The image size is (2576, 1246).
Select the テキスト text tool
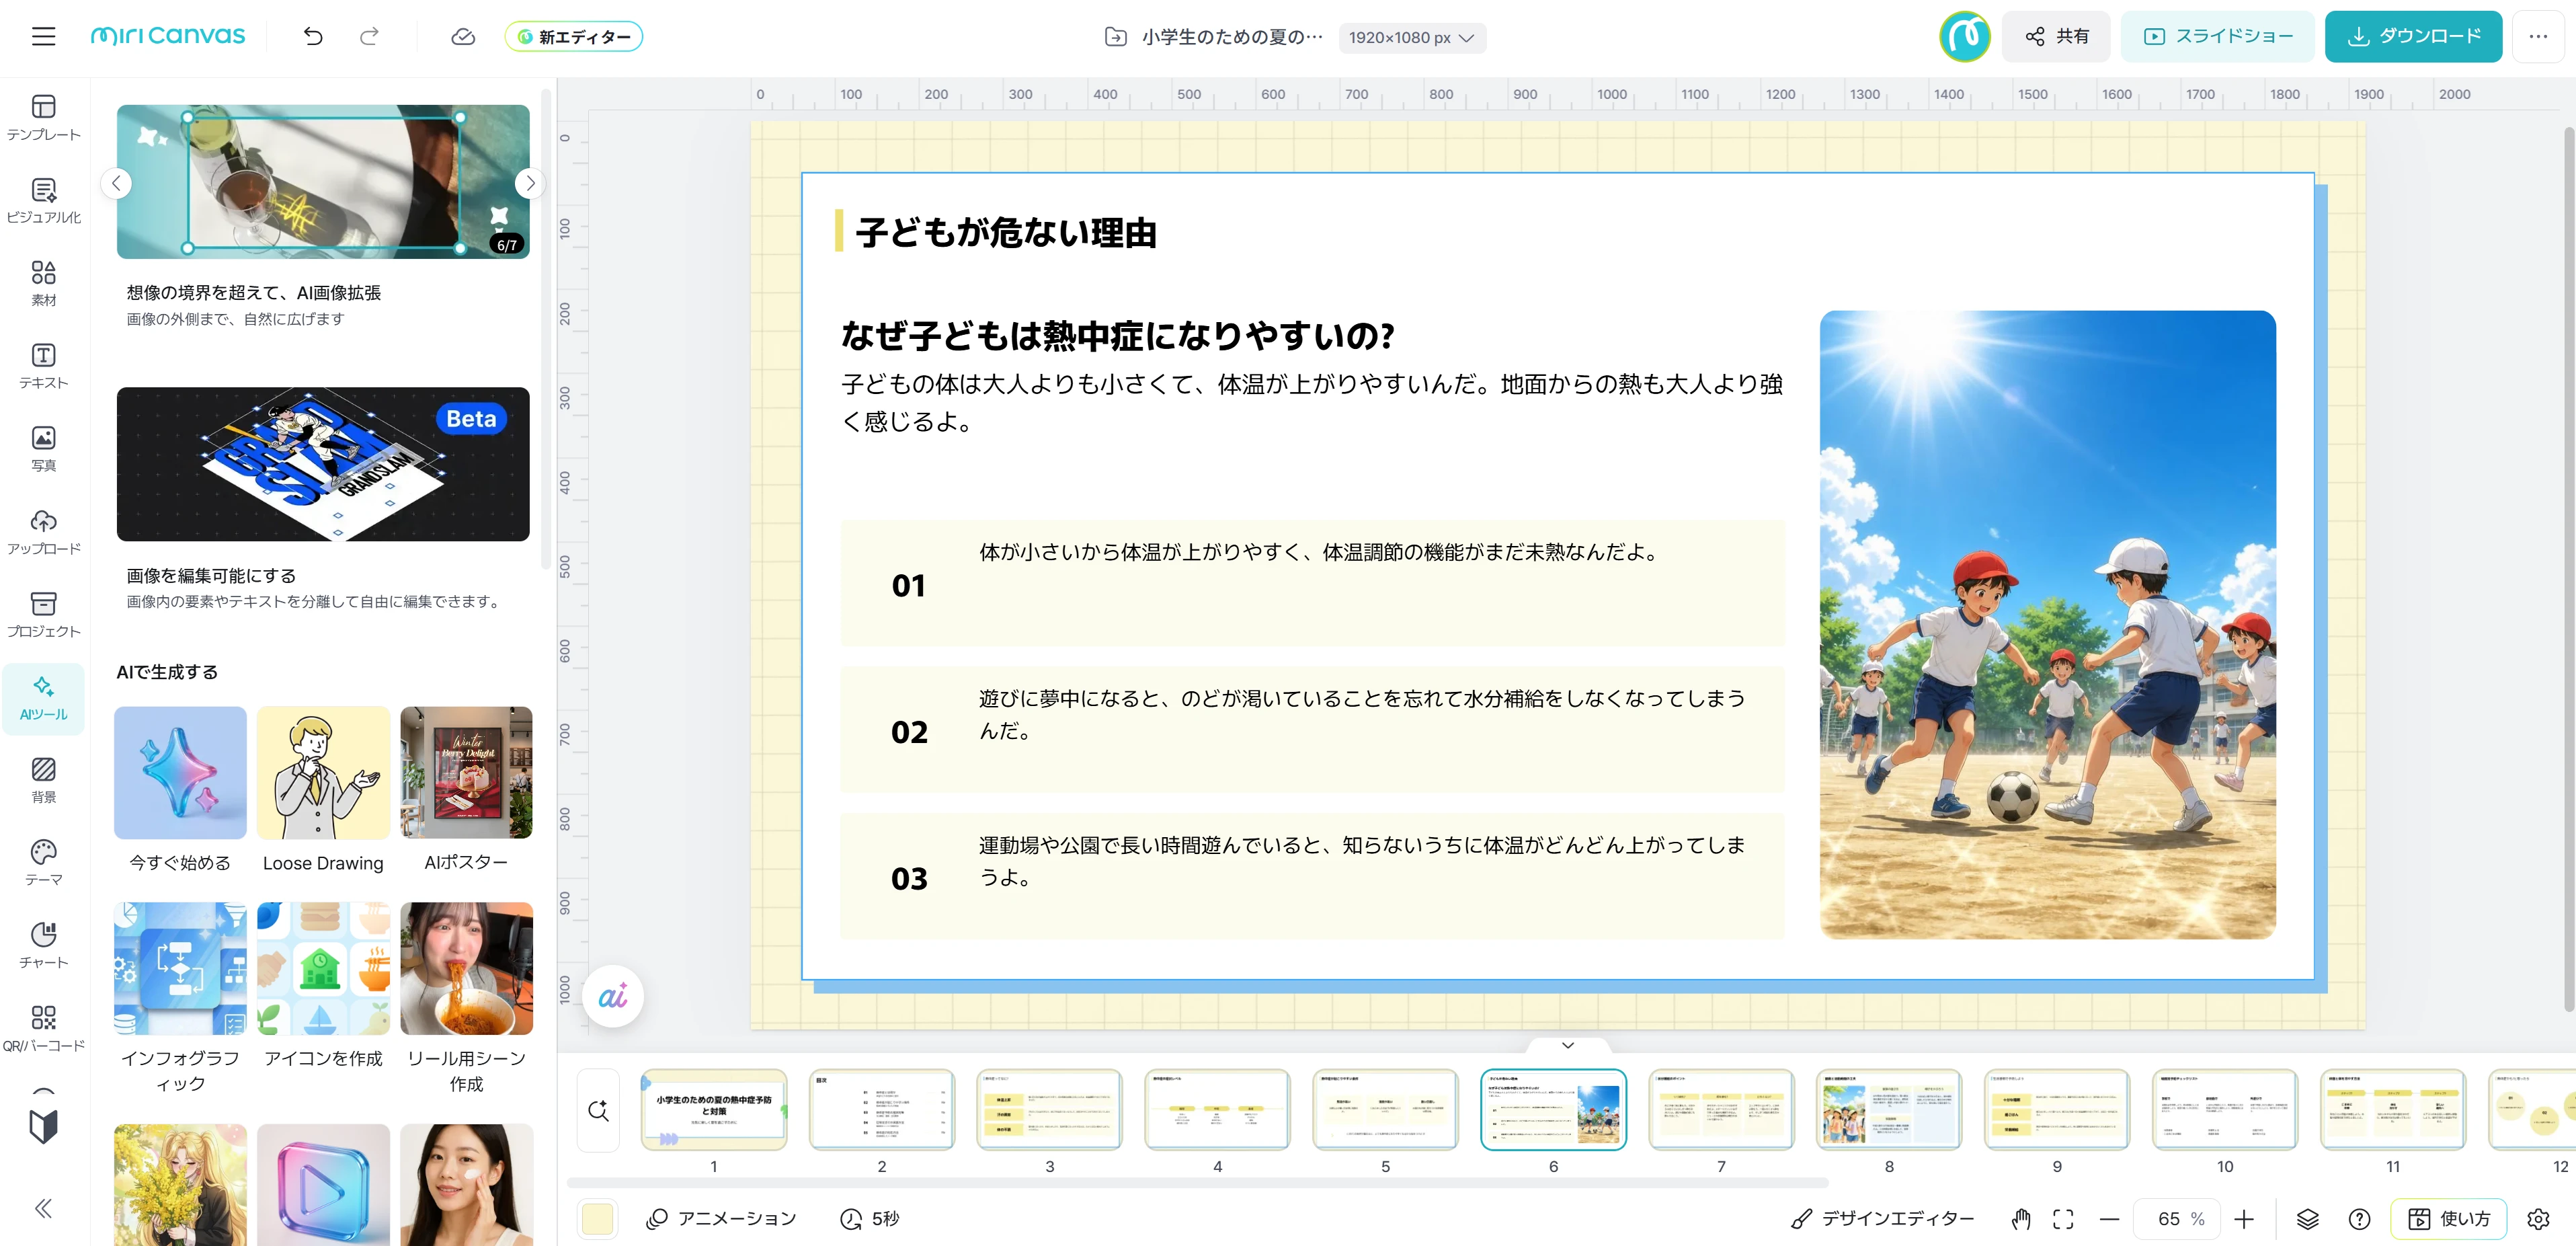point(43,366)
